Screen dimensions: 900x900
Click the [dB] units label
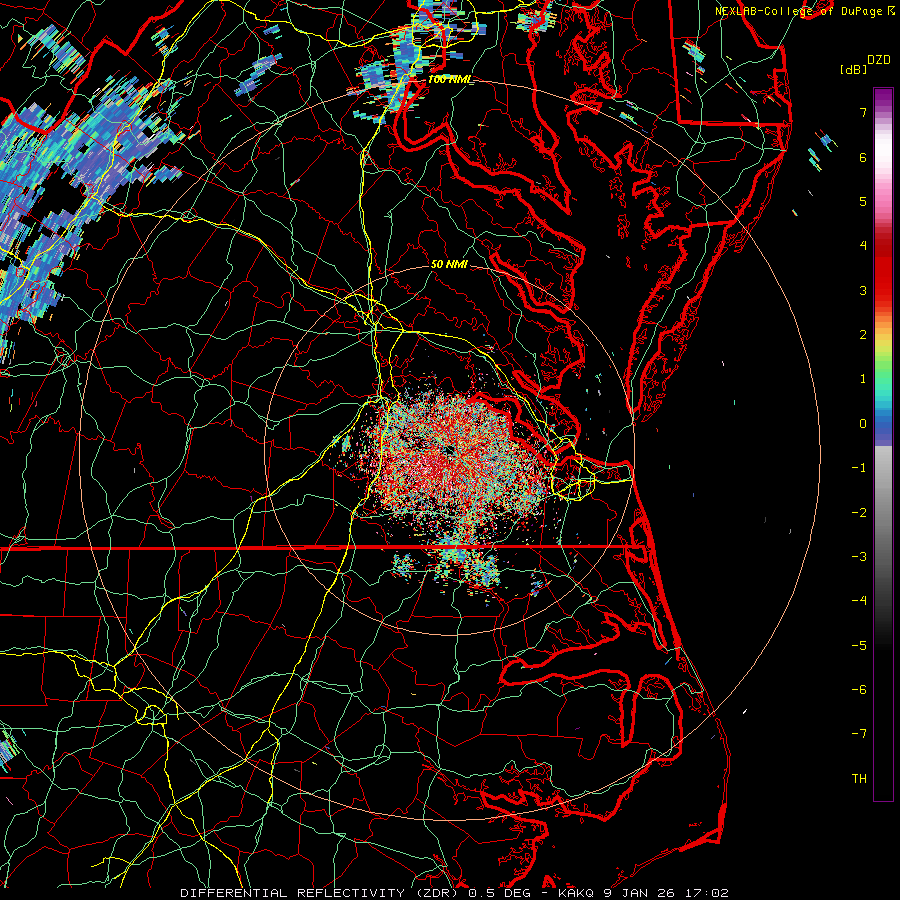(853, 70)
